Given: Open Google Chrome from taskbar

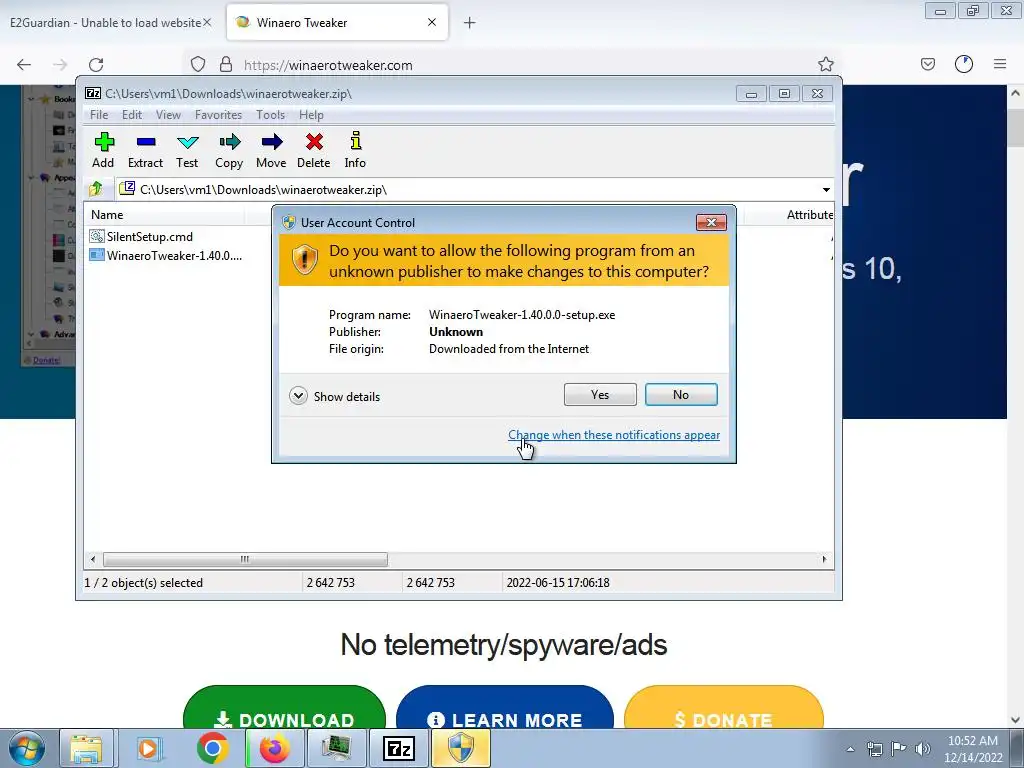Looking at the screenshot, I should [x=212, y=748].
